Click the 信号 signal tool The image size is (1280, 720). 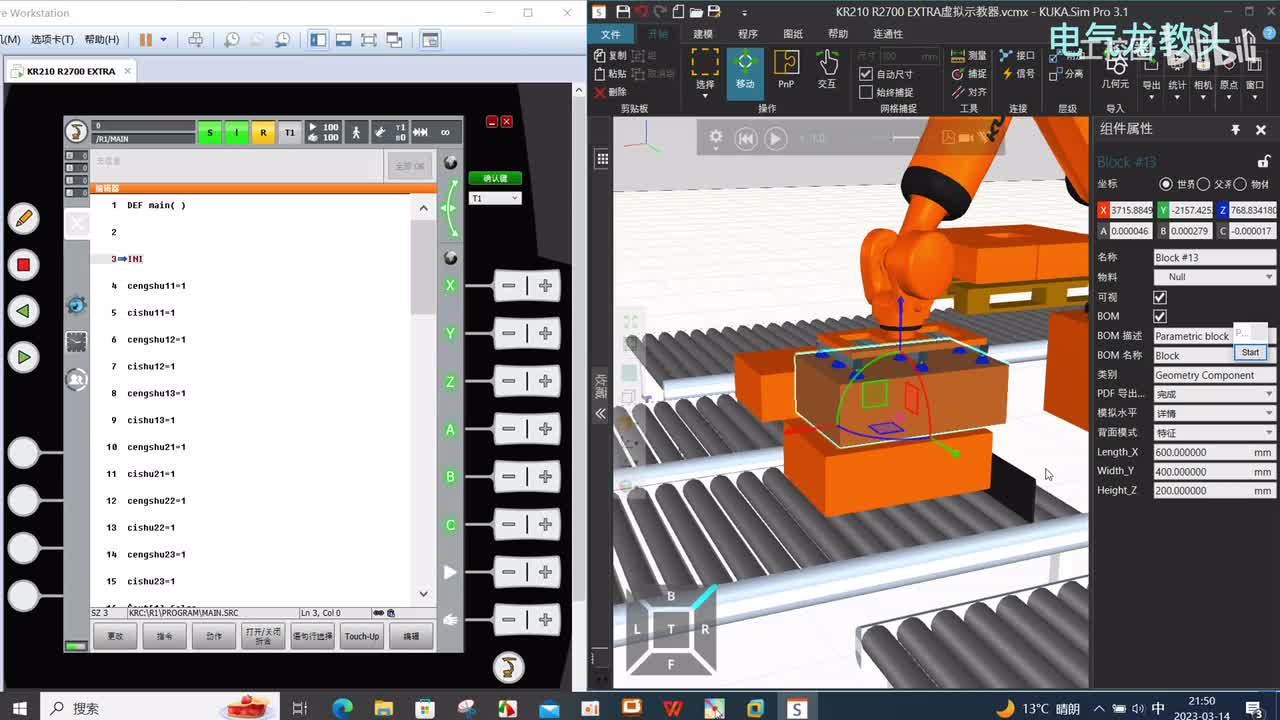click(1017, 74)
